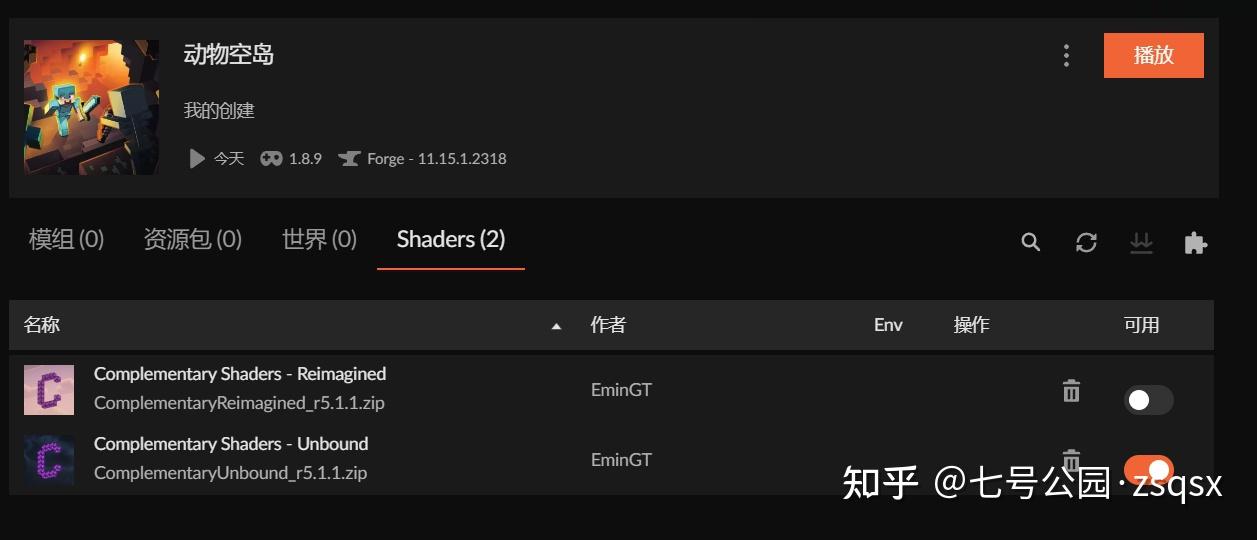Click the orange 播放 play button
This screenshot has width=1257, height=540.
pyautogui.click(x=1154, y=55)
